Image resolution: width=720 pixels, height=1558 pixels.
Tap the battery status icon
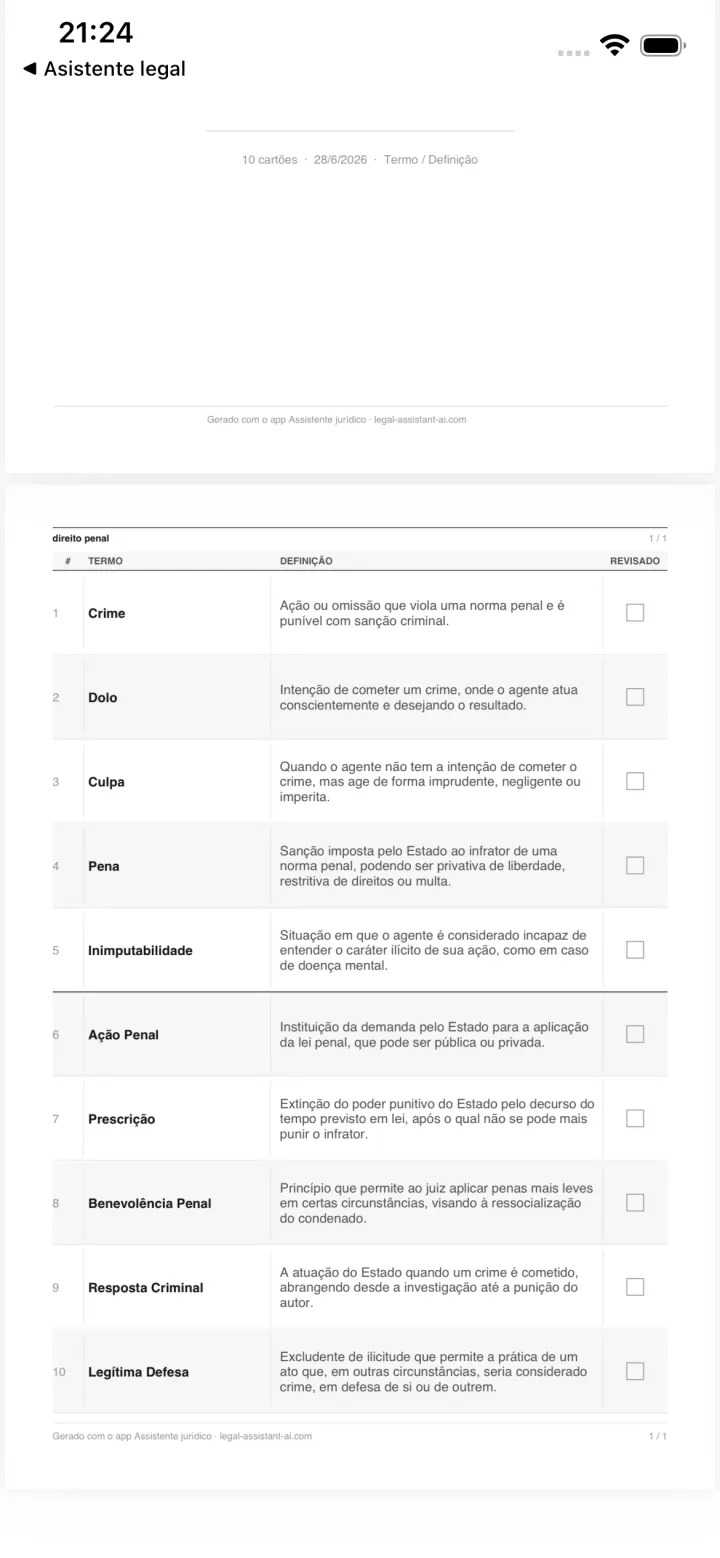point(662,45)
